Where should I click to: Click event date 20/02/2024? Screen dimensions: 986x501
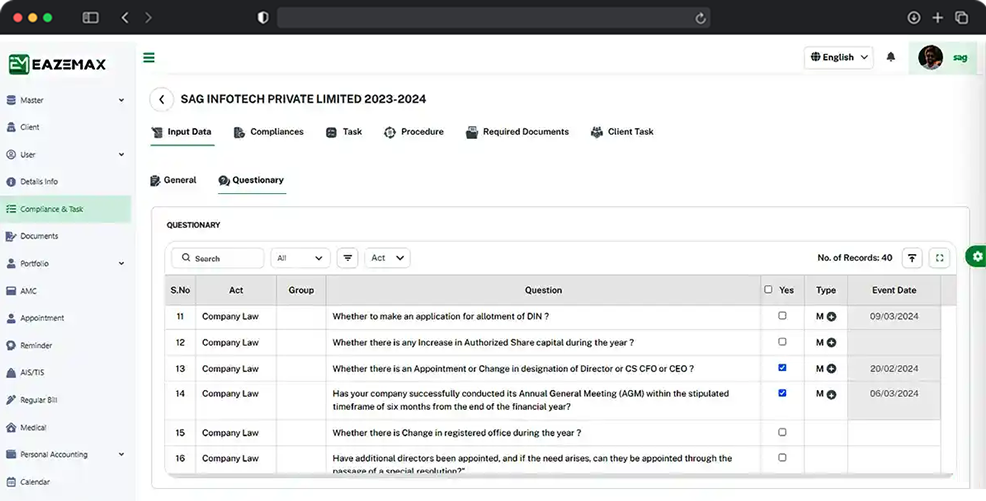click(x=894, y=368)
